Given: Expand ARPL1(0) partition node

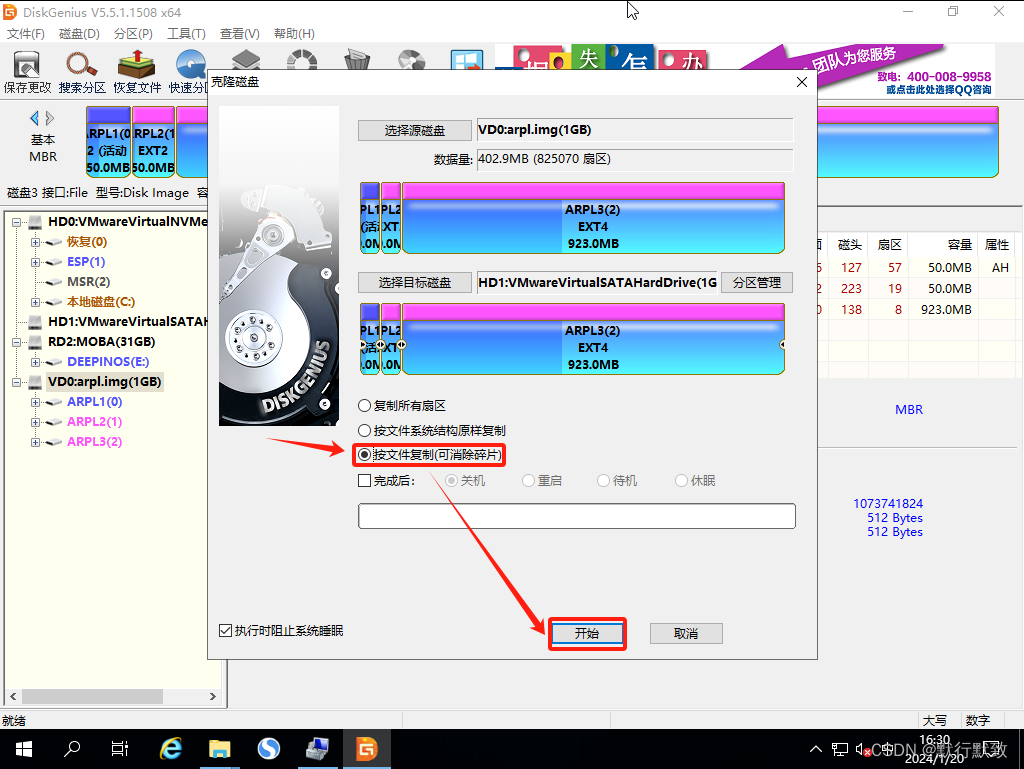Looking at the screenshot, I should [x=35, y=402].
